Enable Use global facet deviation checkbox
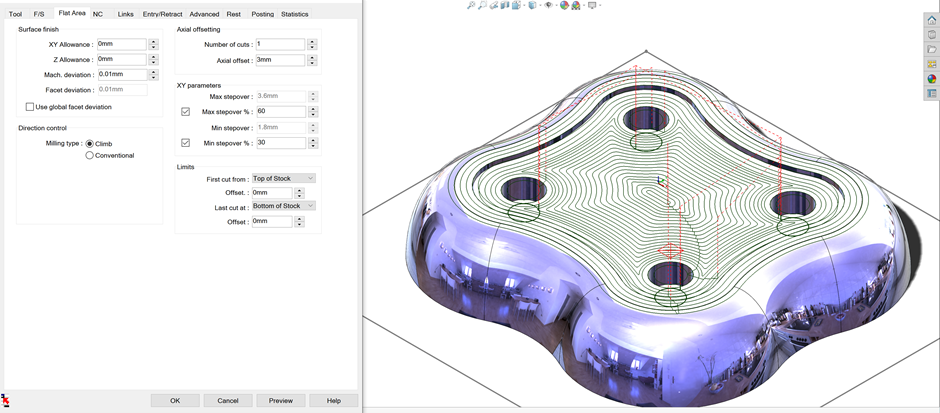The height and width of the screenshot is (413, 940). [x=30, y=107]
